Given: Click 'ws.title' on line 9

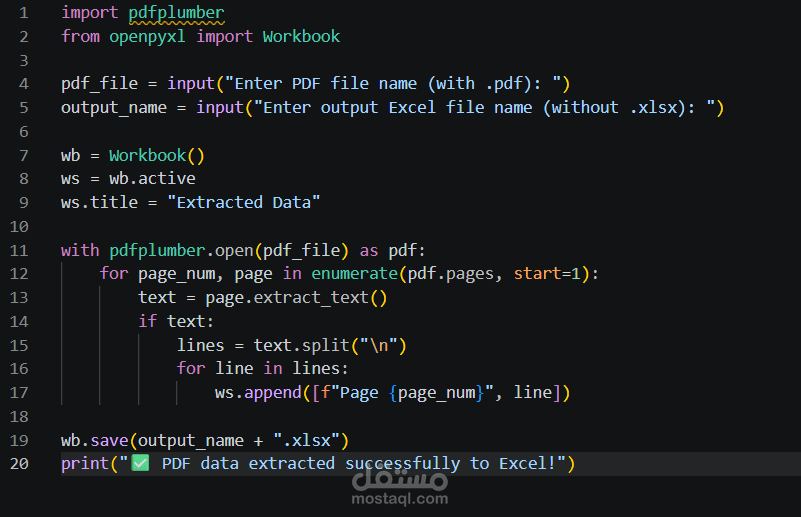Looking at the screenshot, I should tap(100, 203).
